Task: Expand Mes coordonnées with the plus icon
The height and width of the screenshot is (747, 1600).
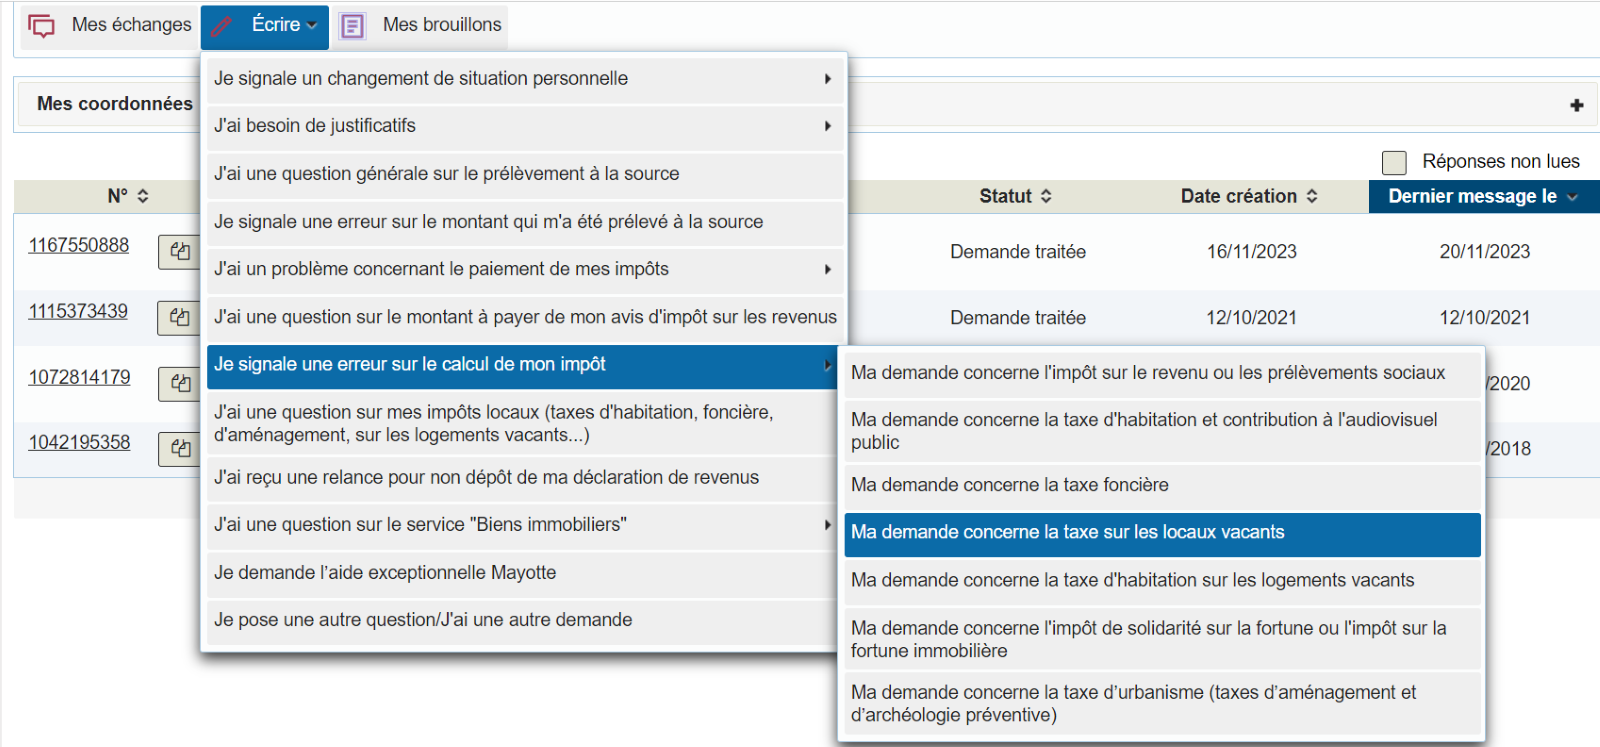Action: tap(1576, 105)
